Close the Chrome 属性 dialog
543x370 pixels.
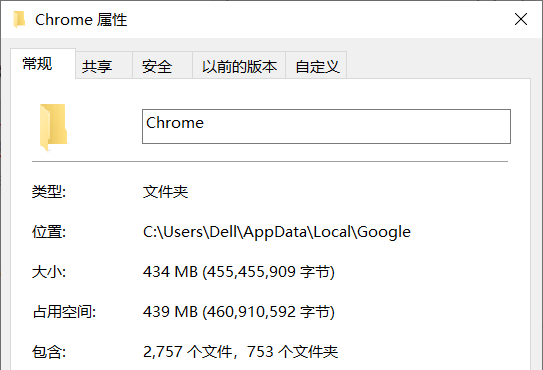(x=520, y=19)
